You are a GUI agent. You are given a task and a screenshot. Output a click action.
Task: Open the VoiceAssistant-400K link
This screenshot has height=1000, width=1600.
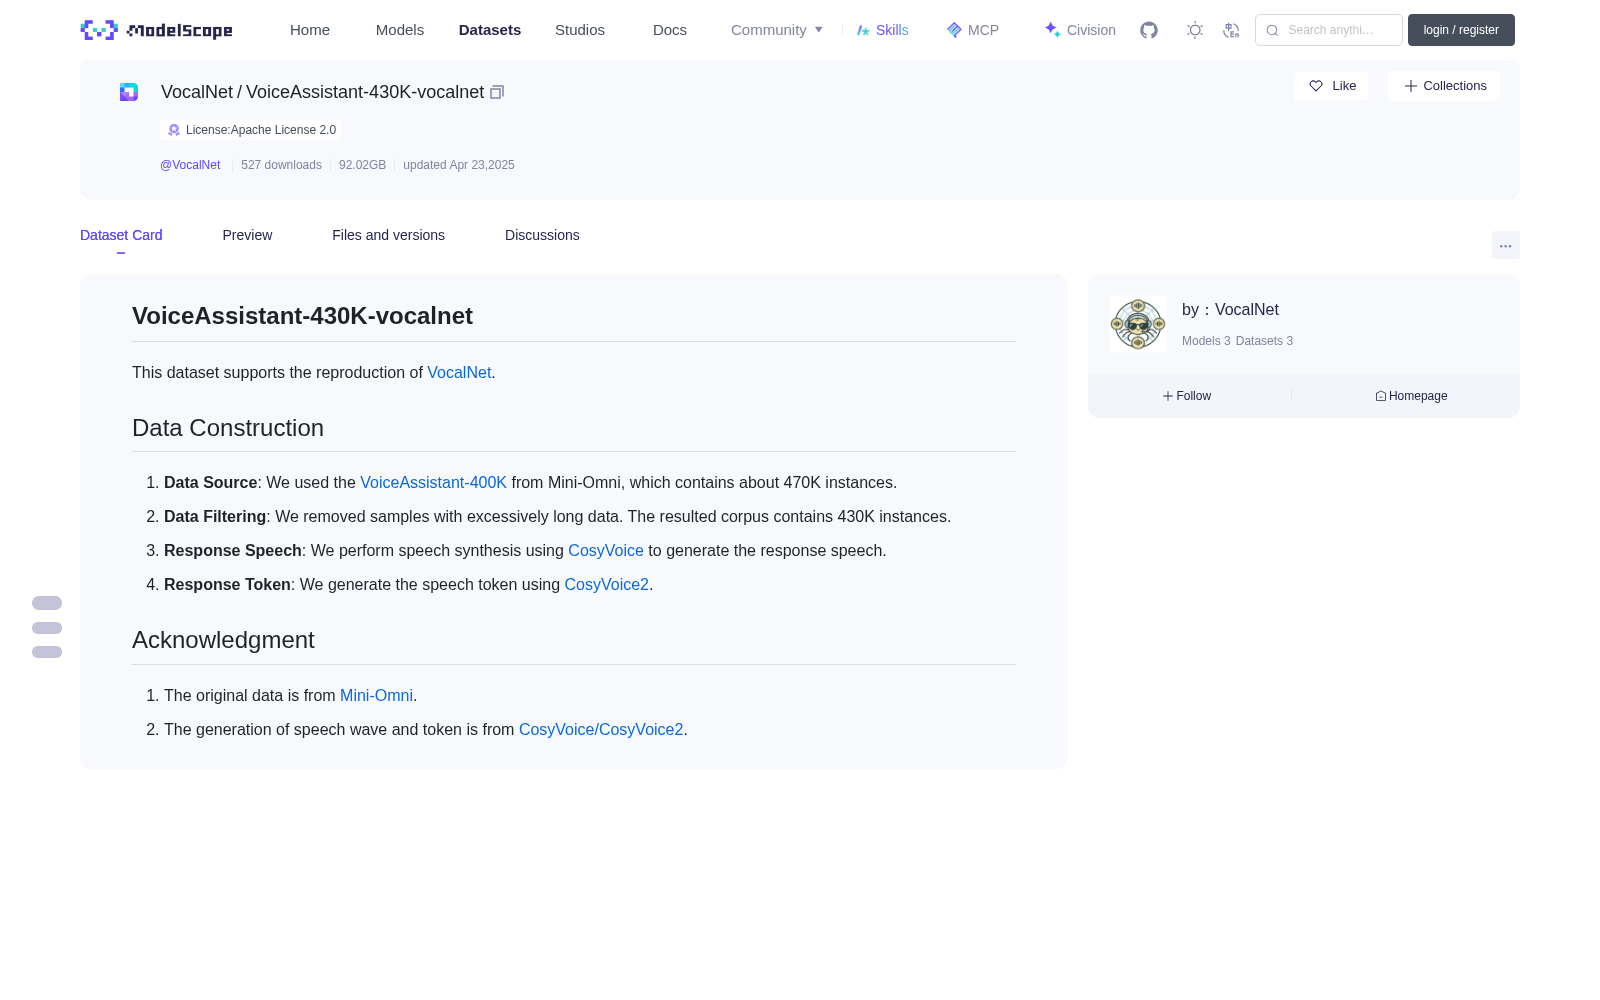(433, 482)
